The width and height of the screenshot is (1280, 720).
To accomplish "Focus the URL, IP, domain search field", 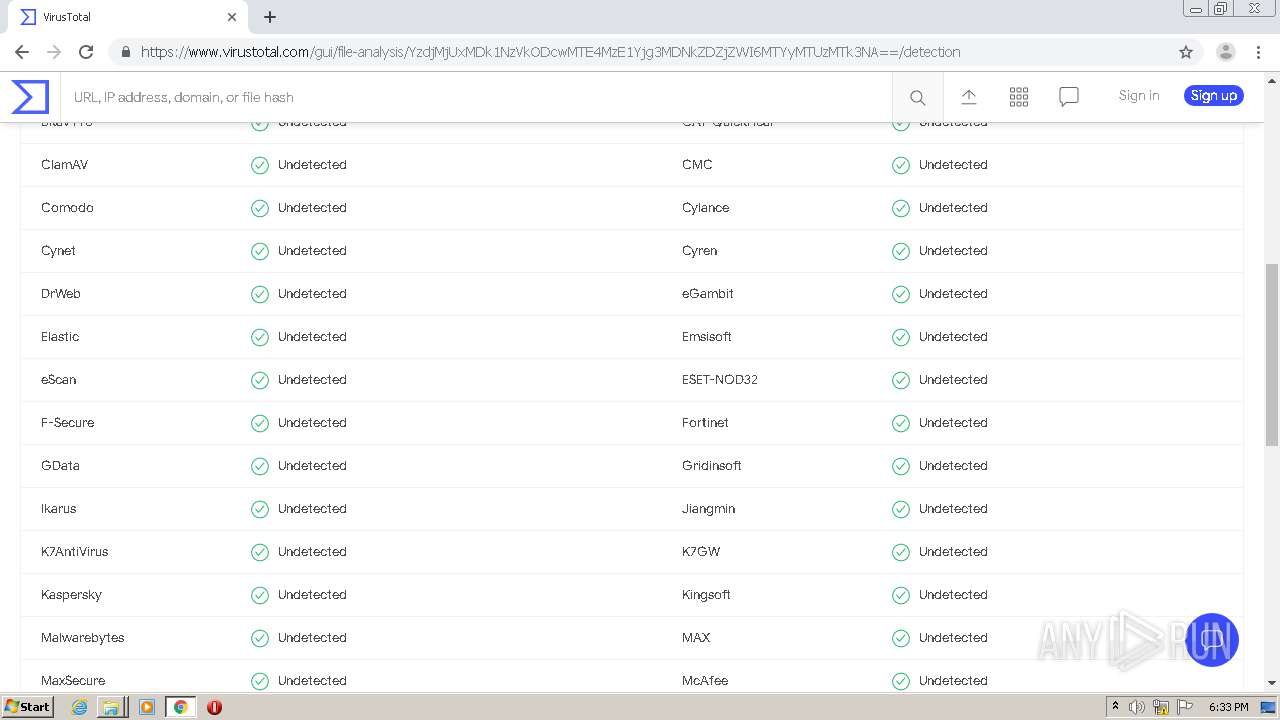I will [x=476, y=97].
